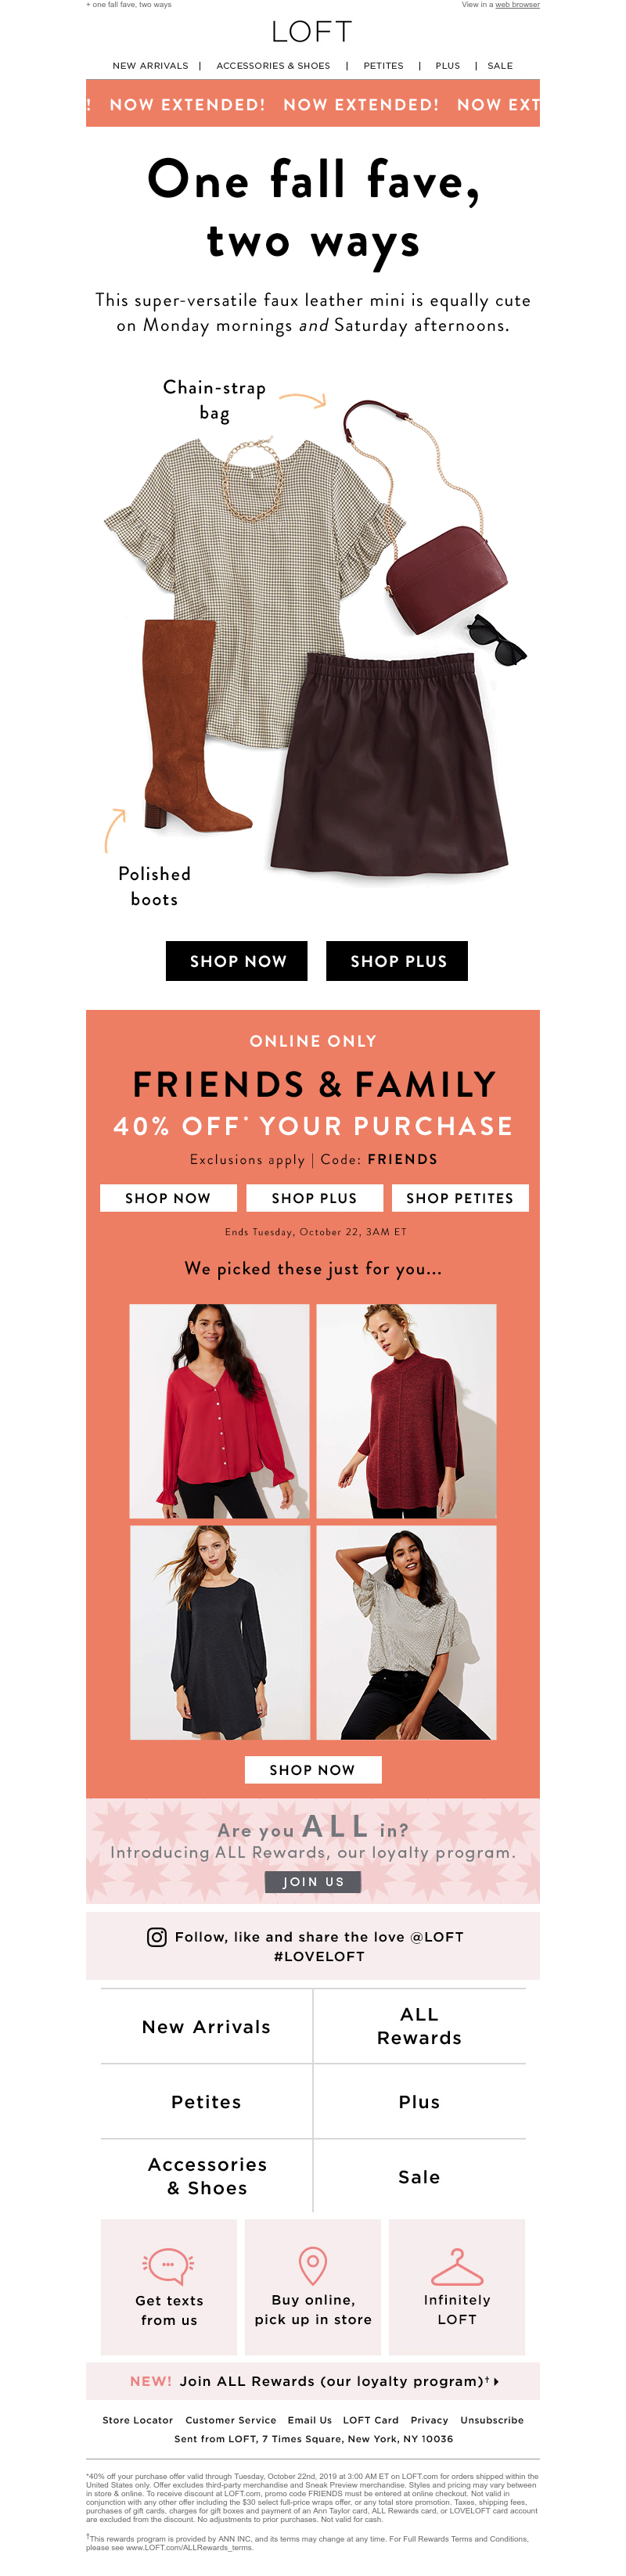Open the web browser link

[x=517, y=5]
